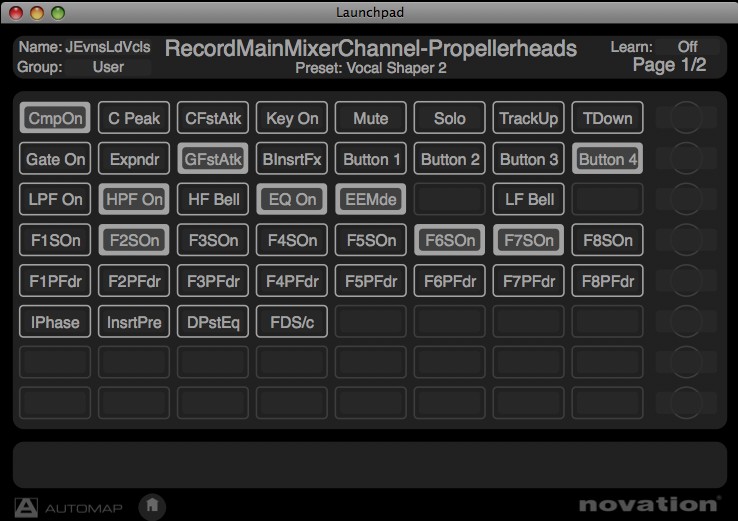Toggle F8SOn send

tap(608, 240)
